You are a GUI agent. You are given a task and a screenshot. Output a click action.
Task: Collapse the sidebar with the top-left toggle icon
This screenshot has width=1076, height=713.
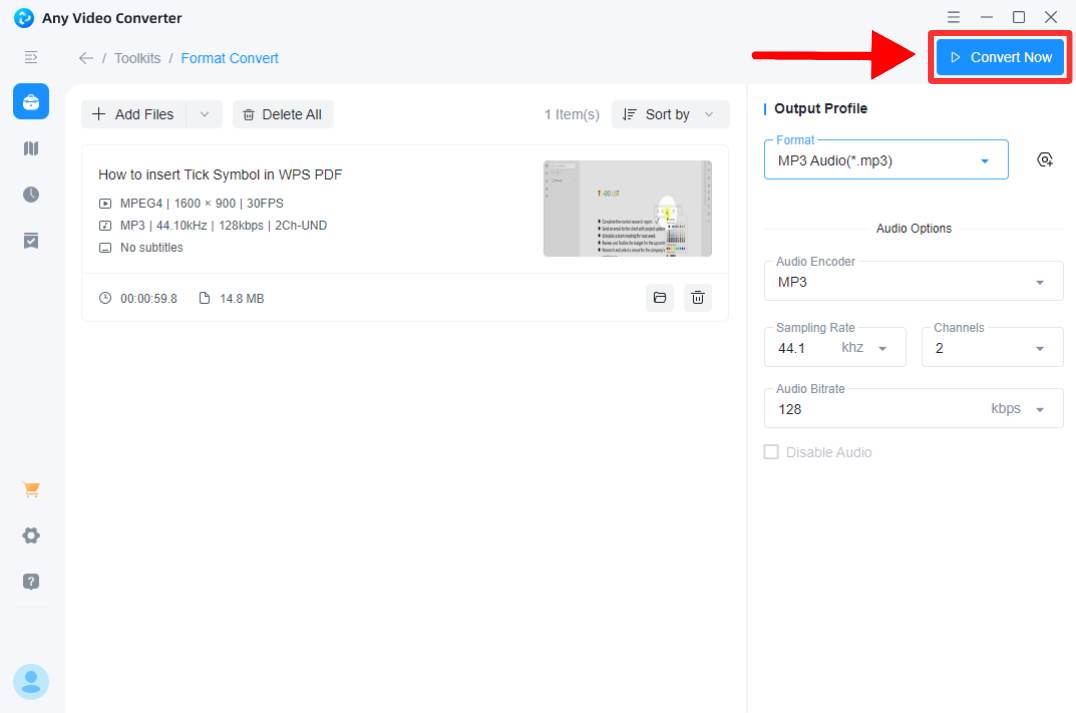pyautogui.click(x=31, y=57)
